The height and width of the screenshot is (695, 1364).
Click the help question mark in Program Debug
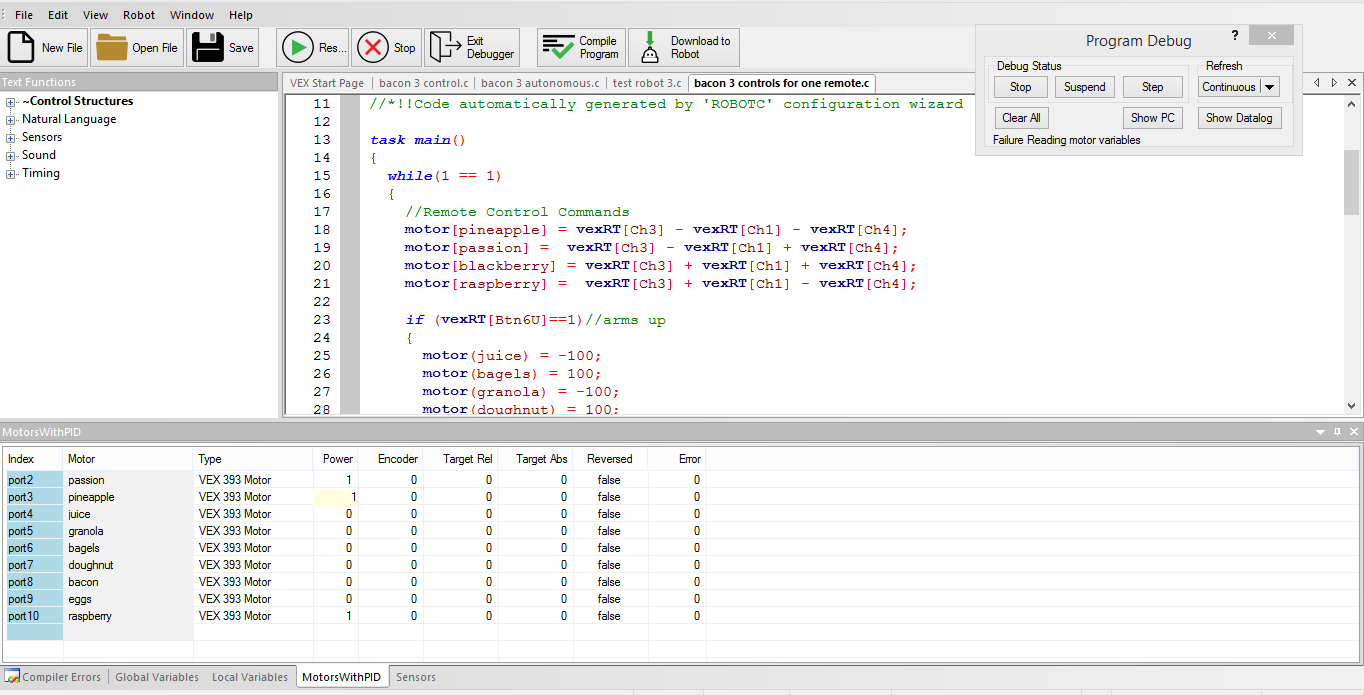[x=1235, y=35]
